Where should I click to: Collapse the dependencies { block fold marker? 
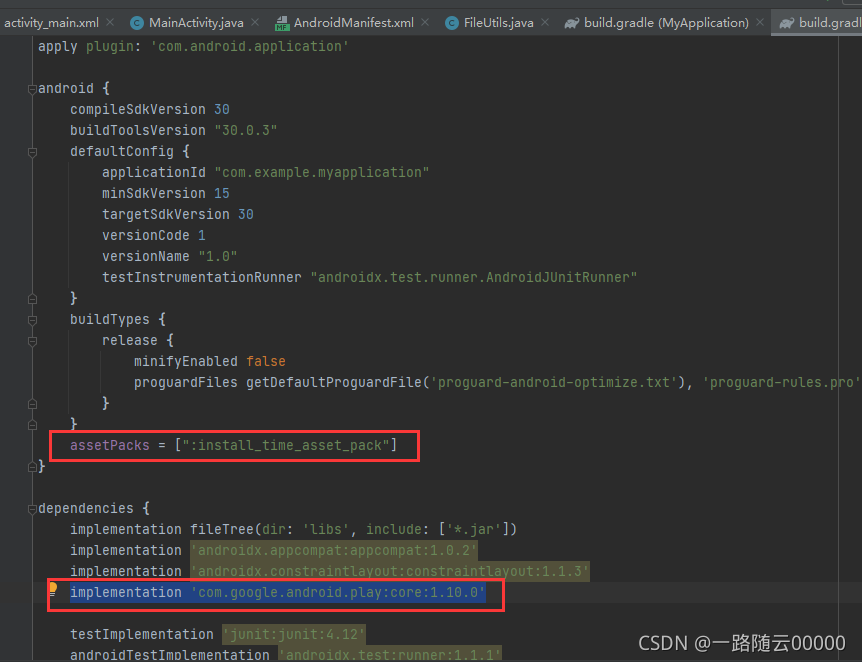coord(32,509)
